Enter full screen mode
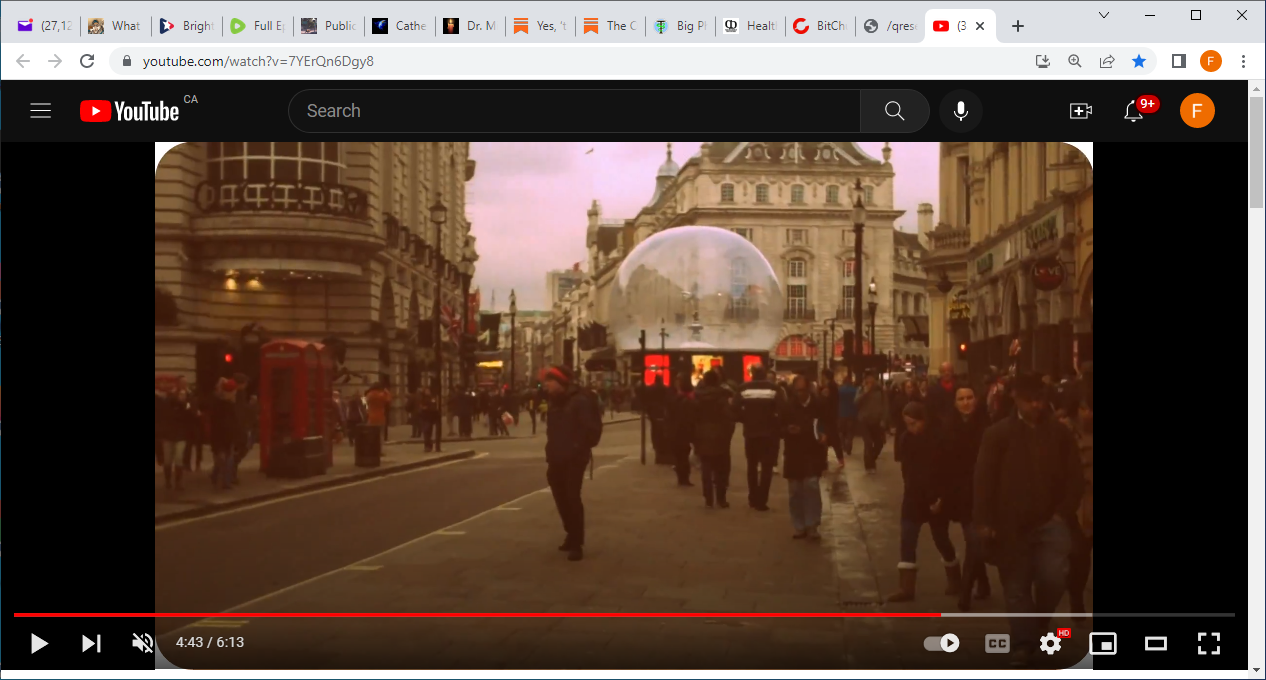The height and width of the screenshot is (680, 1266). click(1209, 643)
